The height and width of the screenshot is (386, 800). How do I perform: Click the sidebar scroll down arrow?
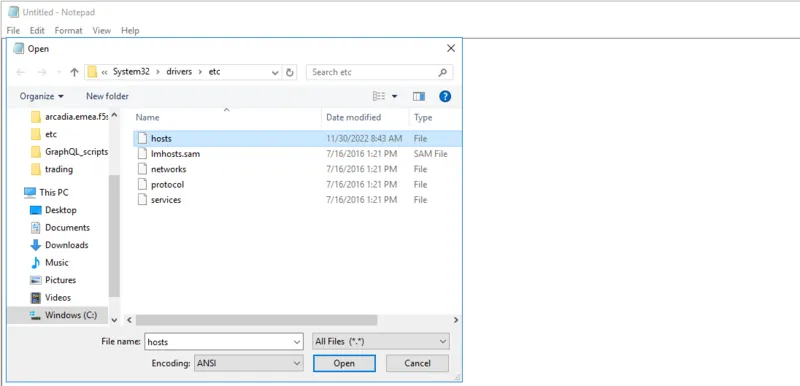tap(114, 320)
